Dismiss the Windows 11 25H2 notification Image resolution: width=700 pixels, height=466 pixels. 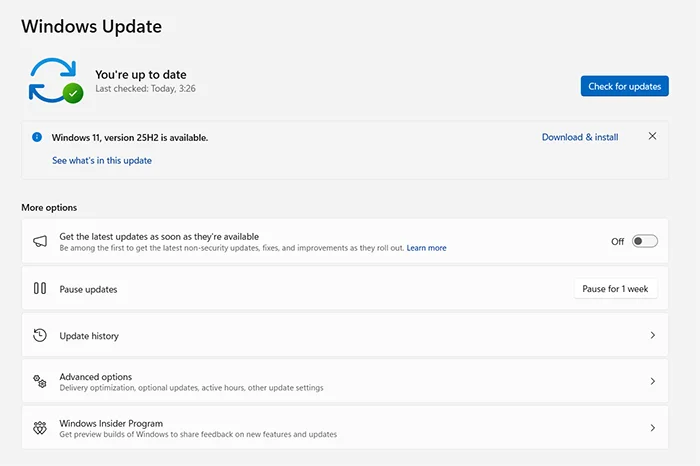[653, 136]
